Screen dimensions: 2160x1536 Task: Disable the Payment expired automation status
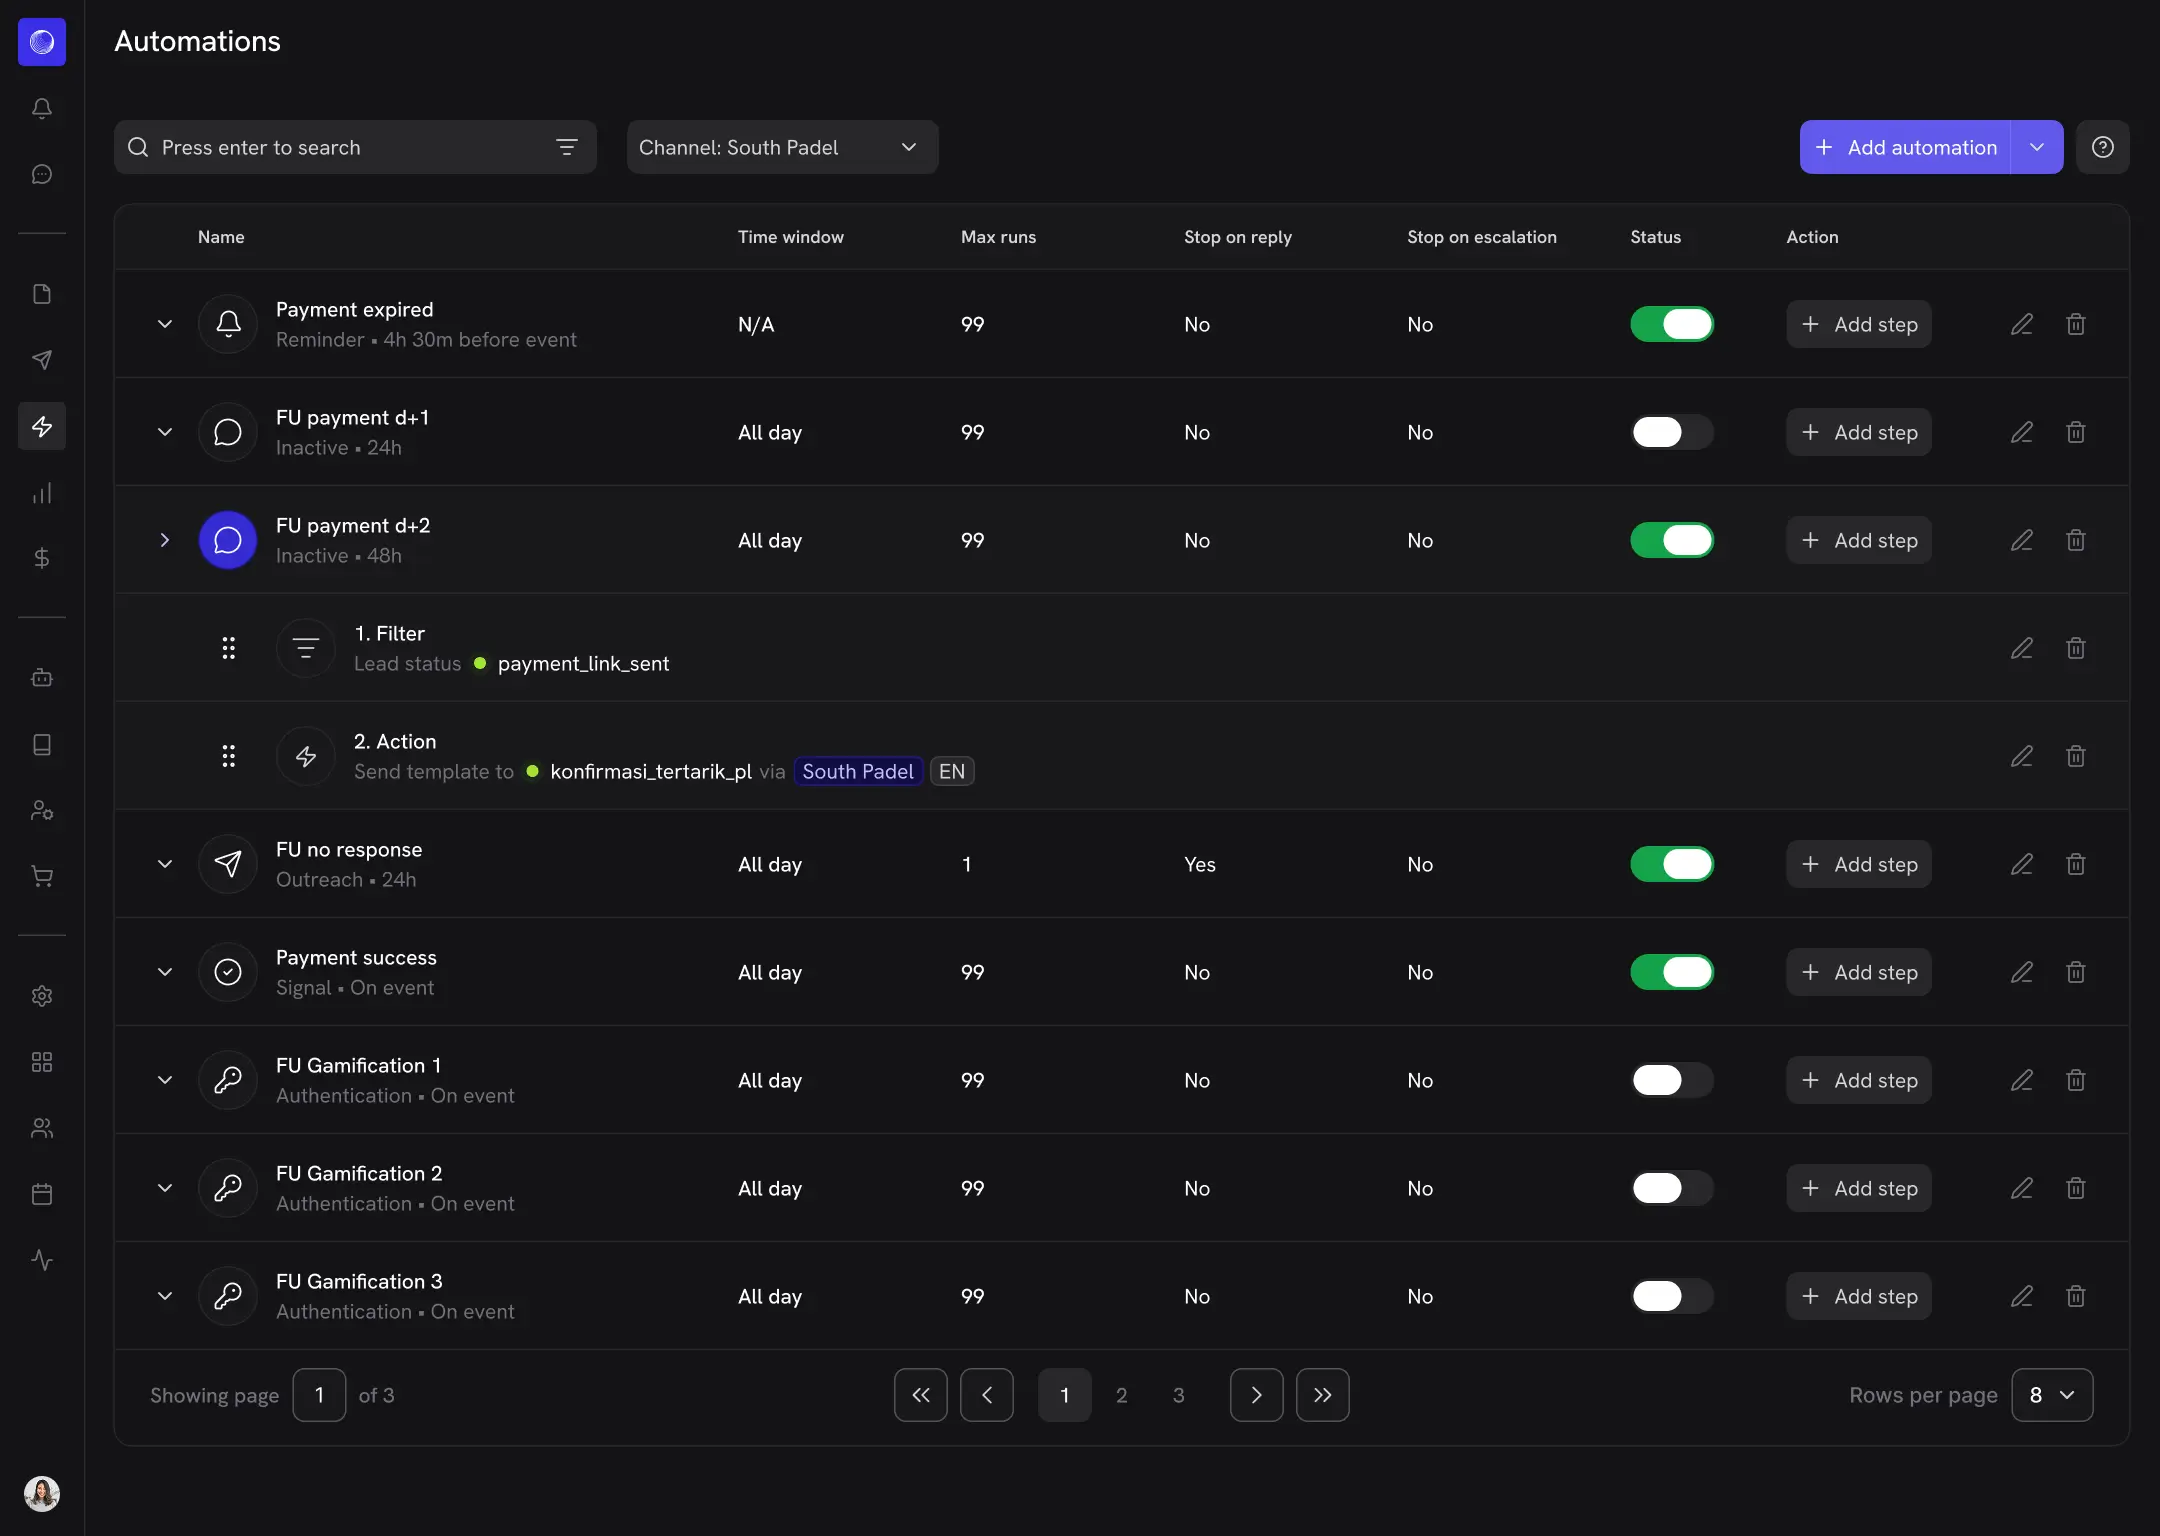coord(1672,324)
